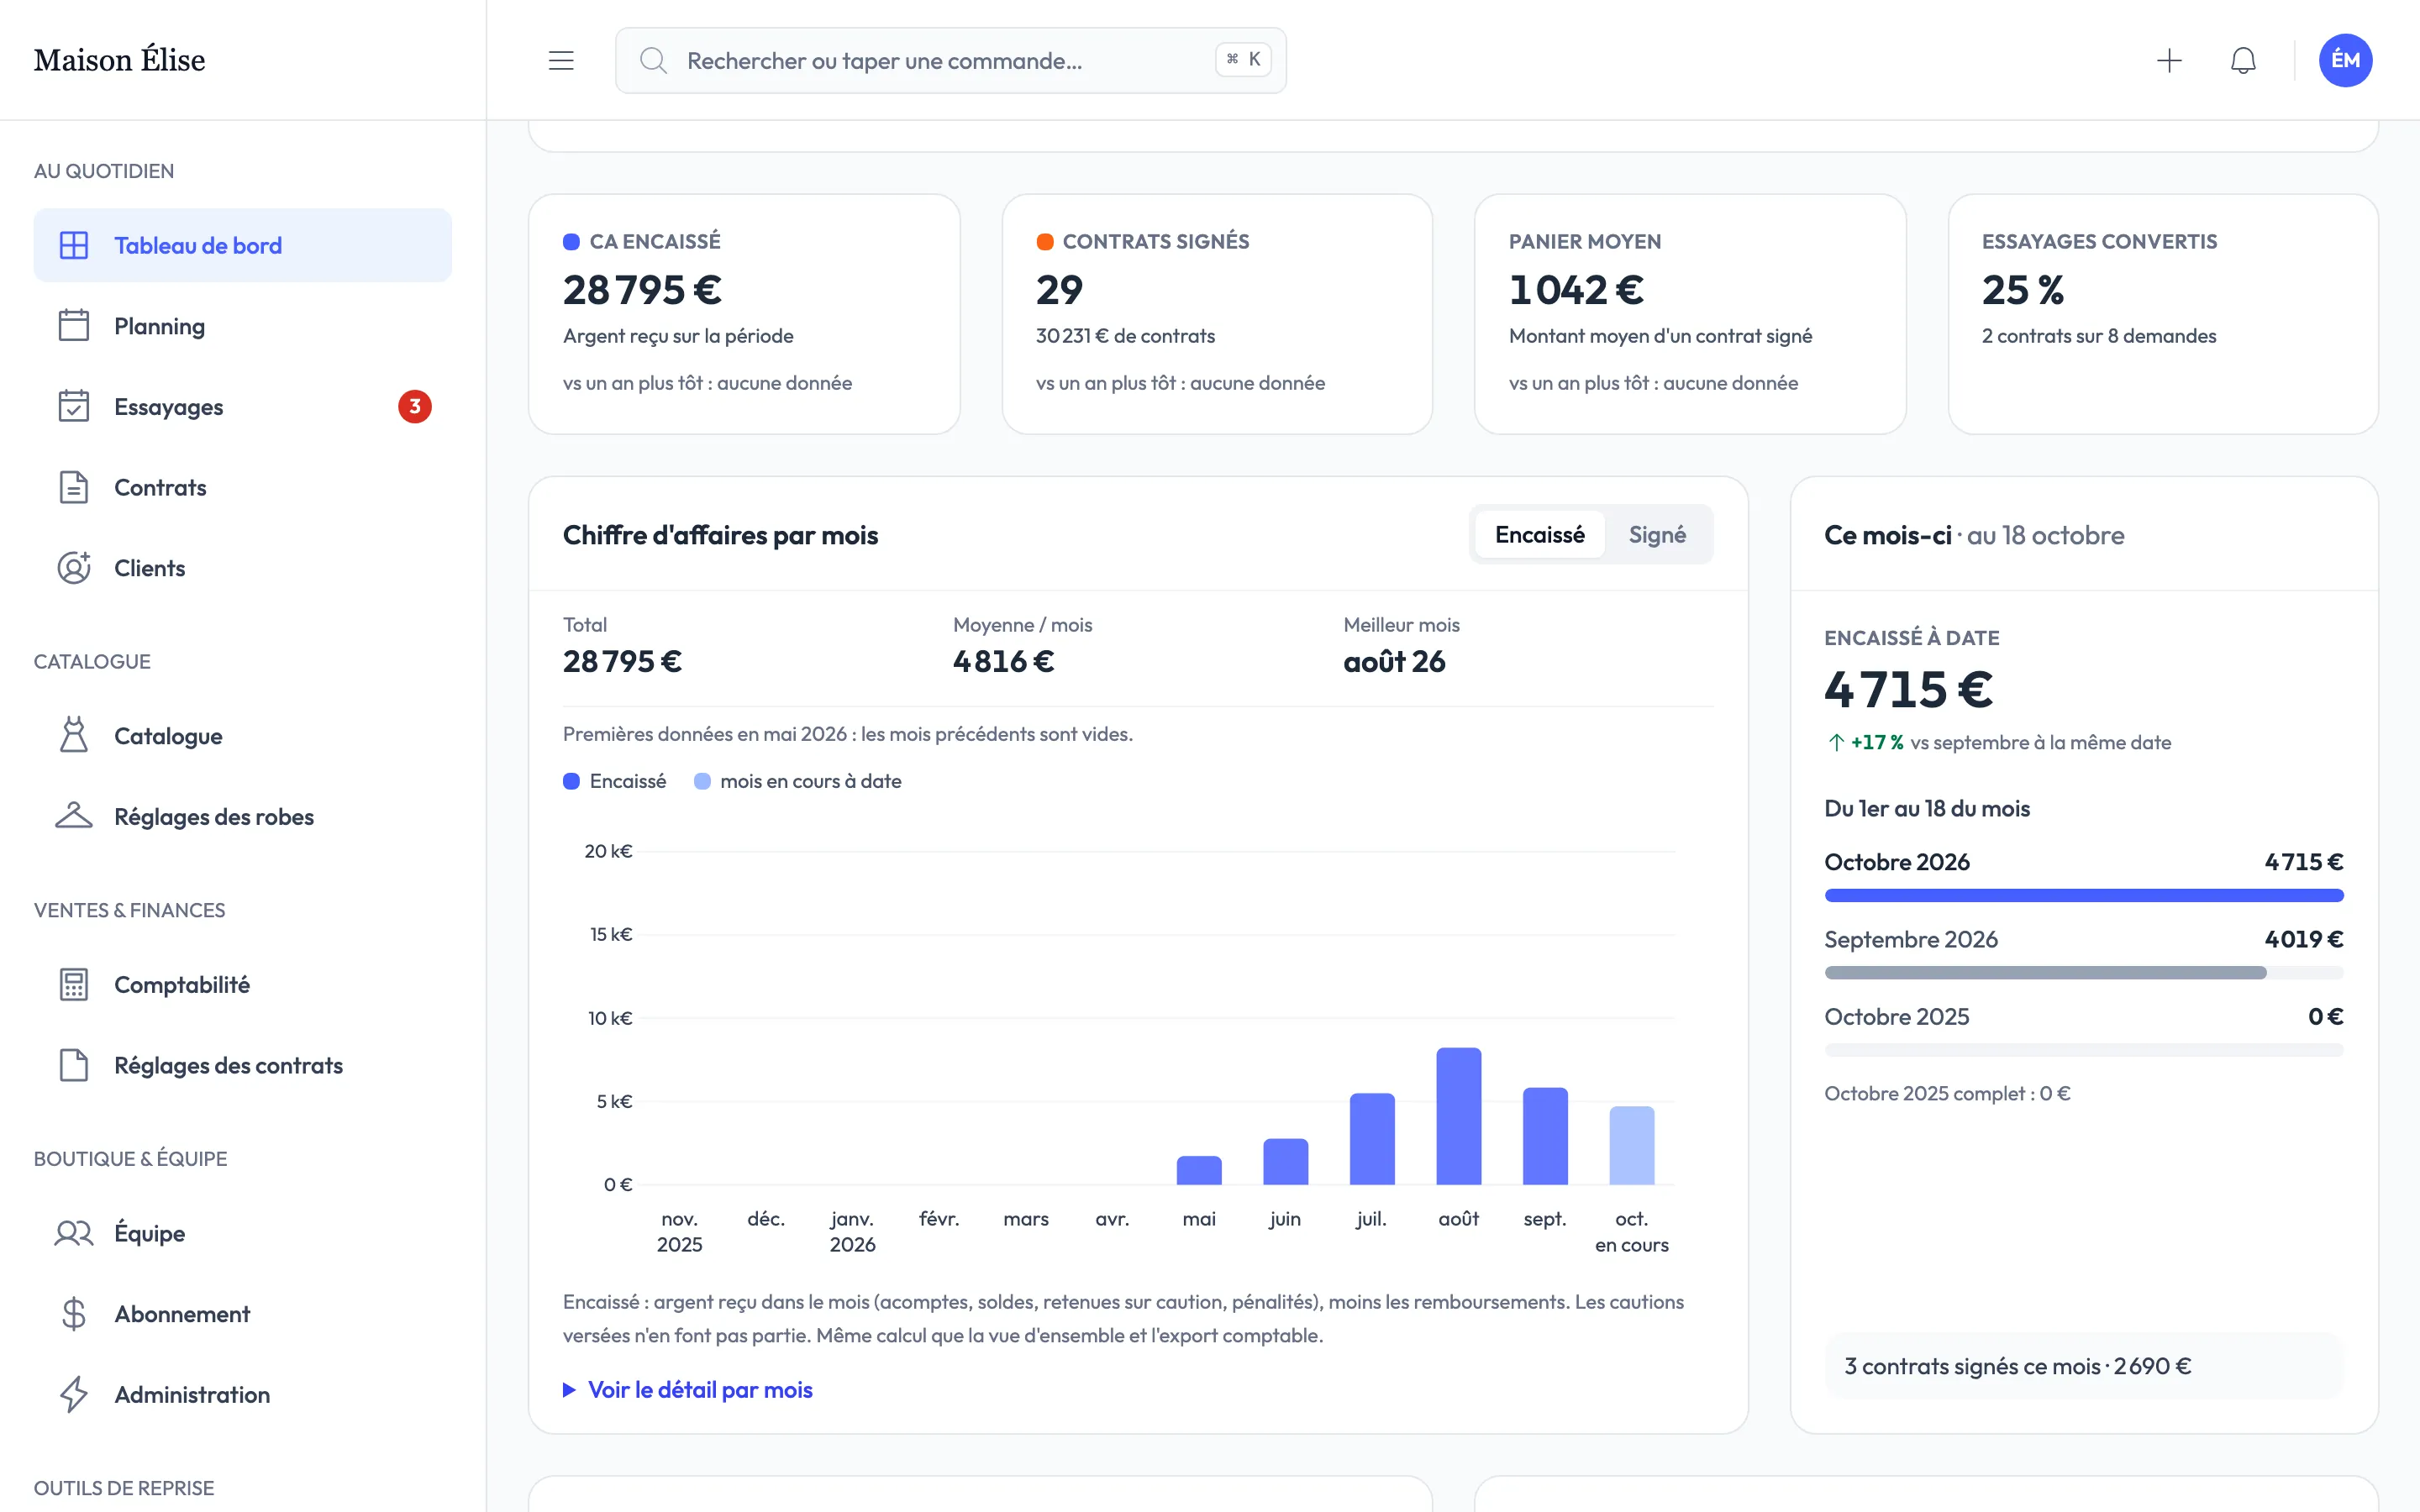Click the mois en cours legend dot
This screenshot has width=2420, height=1512.
702,781
